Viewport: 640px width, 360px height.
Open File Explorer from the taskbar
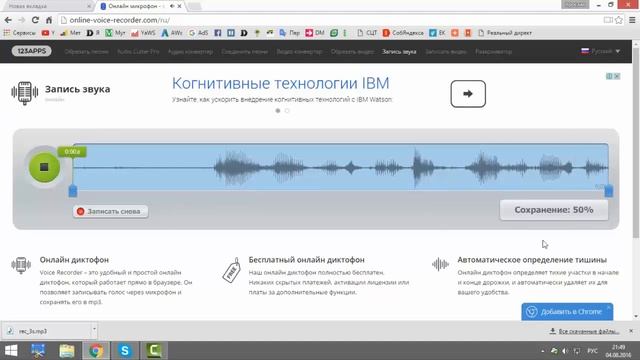(x=67, y=351)
